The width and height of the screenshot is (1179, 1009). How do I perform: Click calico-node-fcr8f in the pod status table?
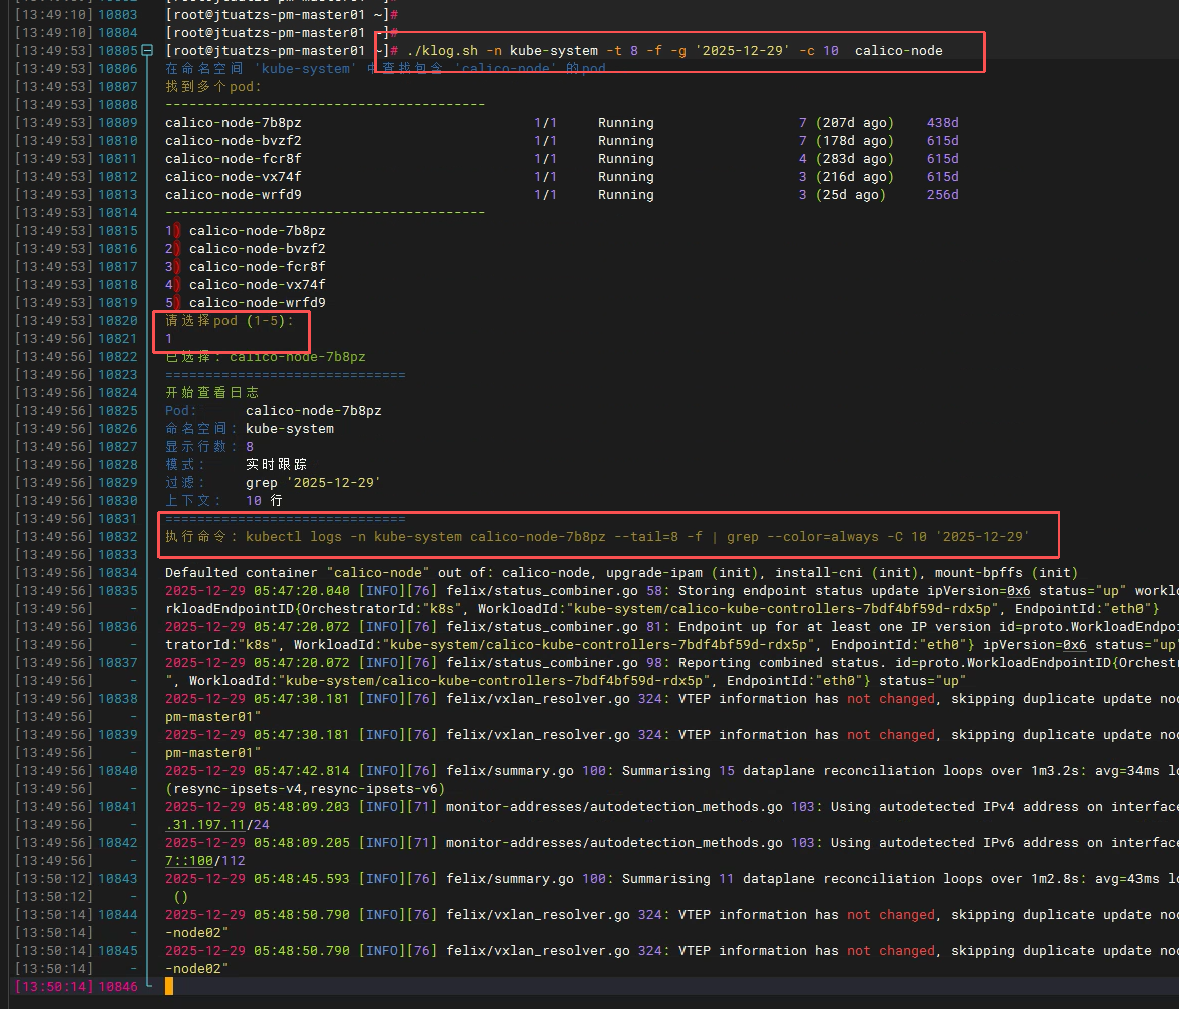(x=233, y=159)
